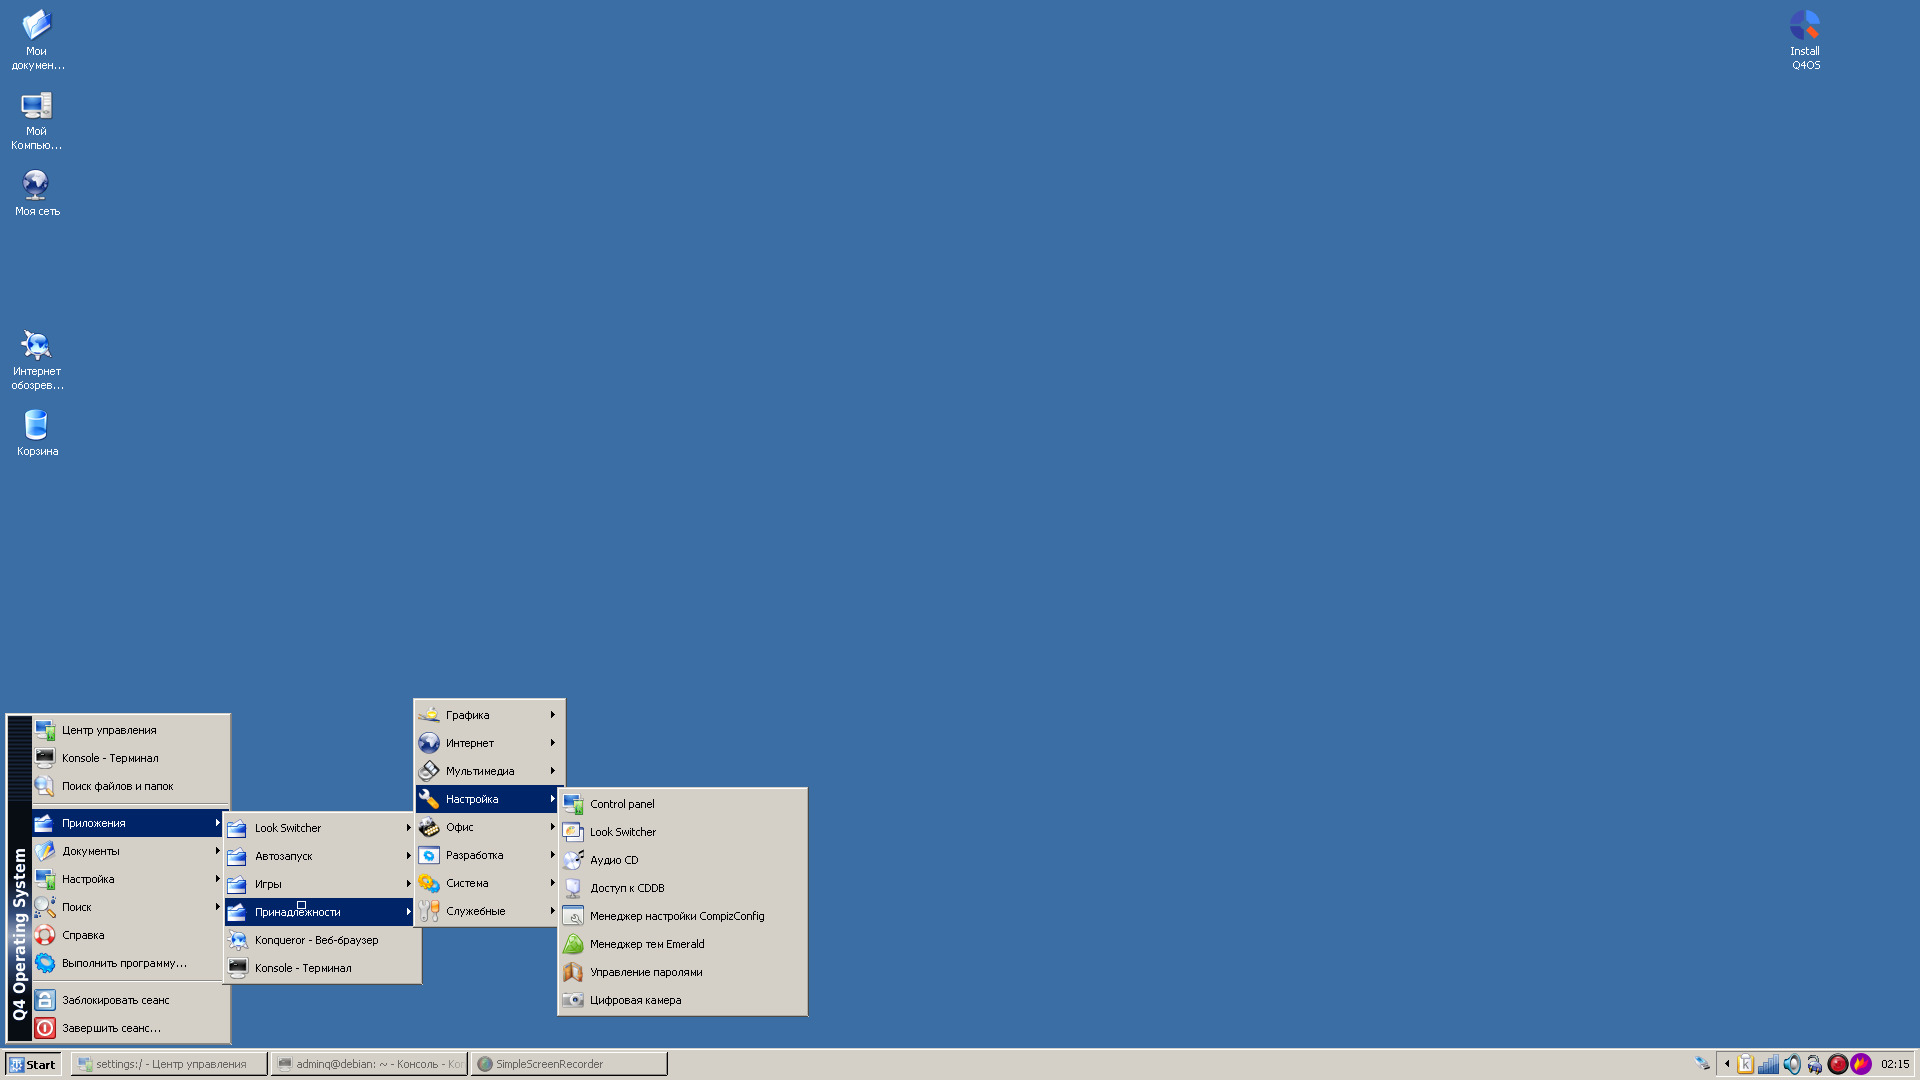Select Control panel in Настройка submenu

(622, 804)
